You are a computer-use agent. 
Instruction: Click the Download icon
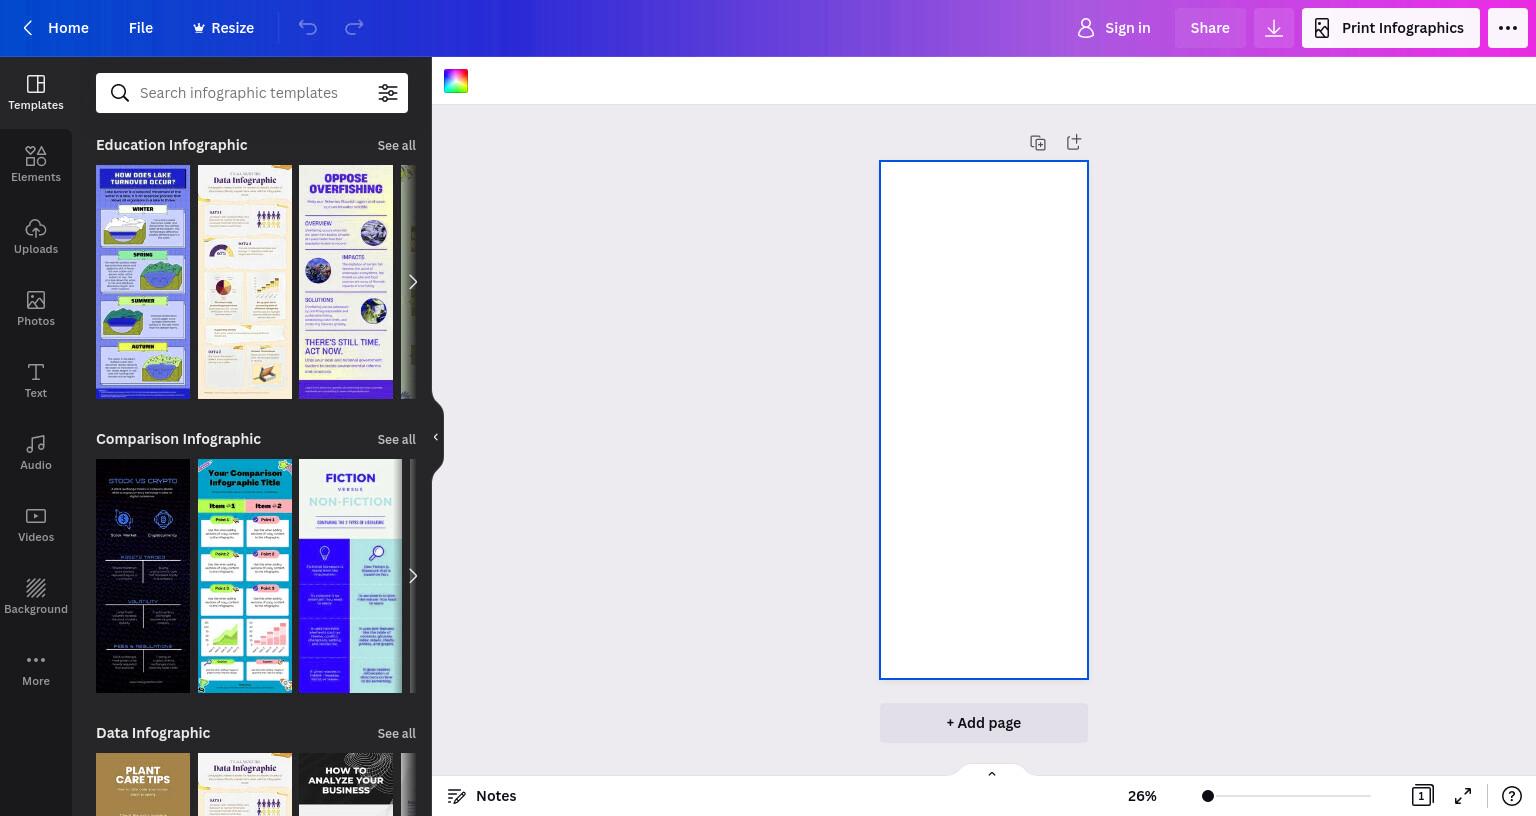[1274, 28]
